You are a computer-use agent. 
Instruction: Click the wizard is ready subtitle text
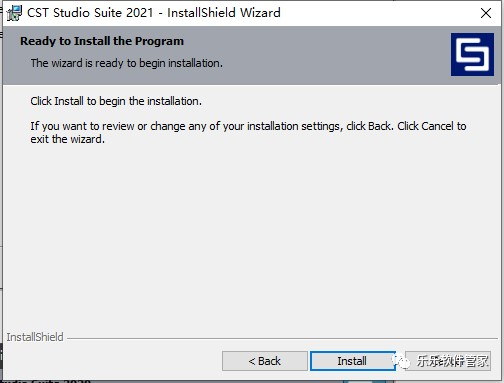click(x=127, y=63)
